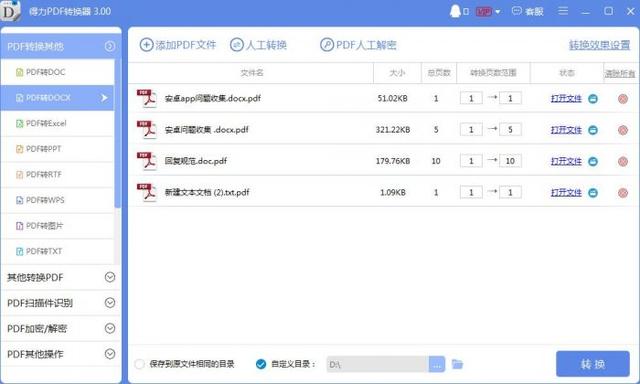Select the 自定义目录 radio option

click(261, 364)
